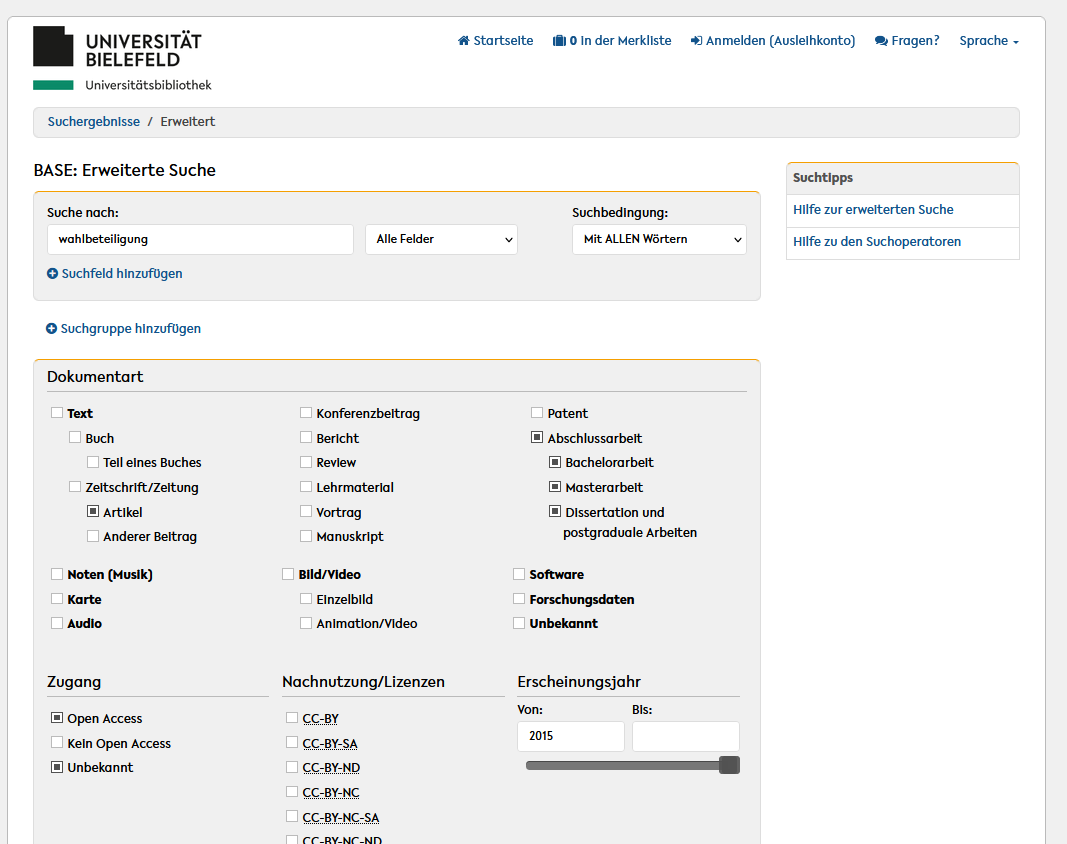Check the Patent checkbox
The height and width of the screenshot is (844, 1067).
click(537, 412)
